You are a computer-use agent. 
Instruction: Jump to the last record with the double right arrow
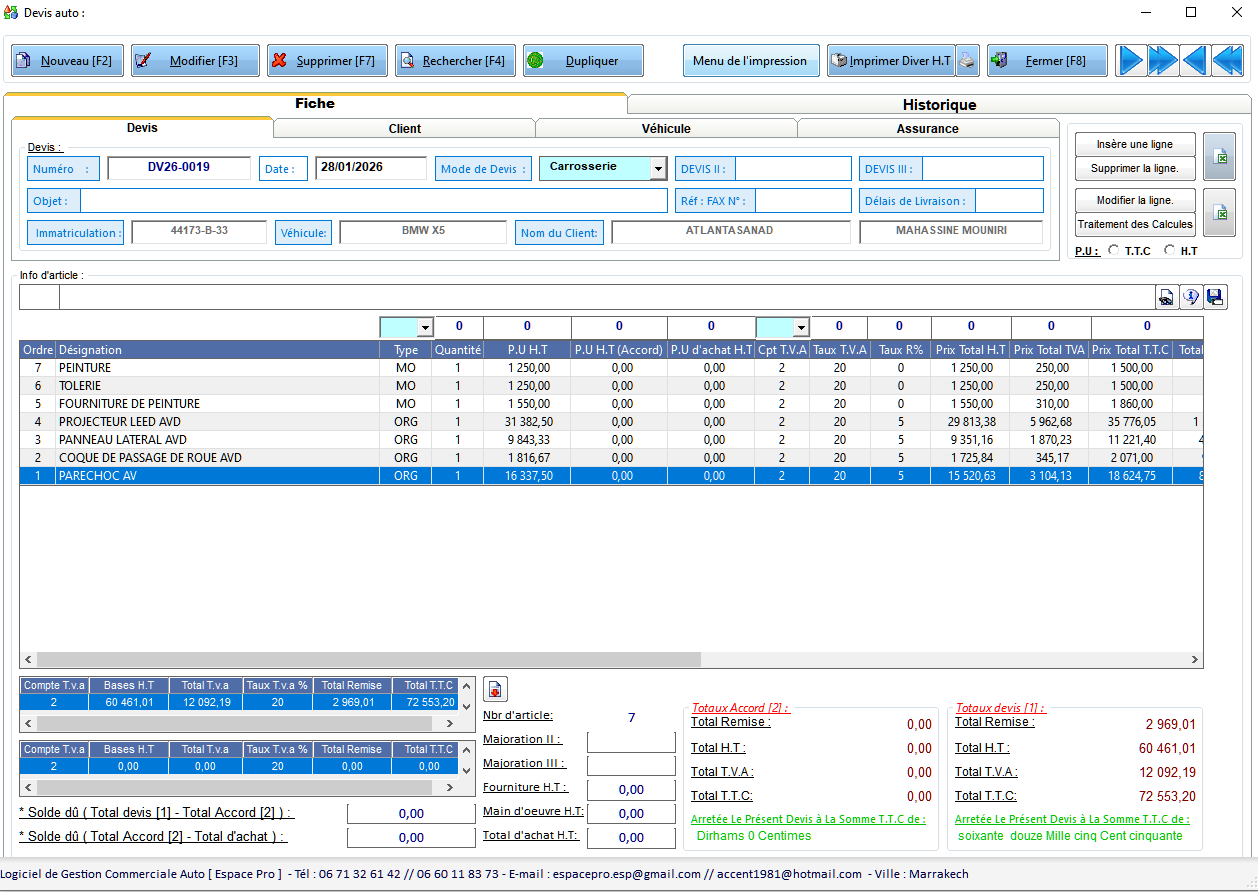coord(1163,61)
